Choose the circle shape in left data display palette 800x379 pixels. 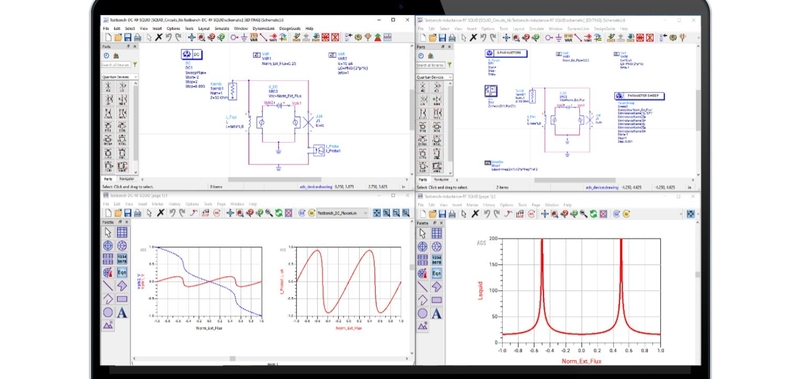[x=108, y=312]
